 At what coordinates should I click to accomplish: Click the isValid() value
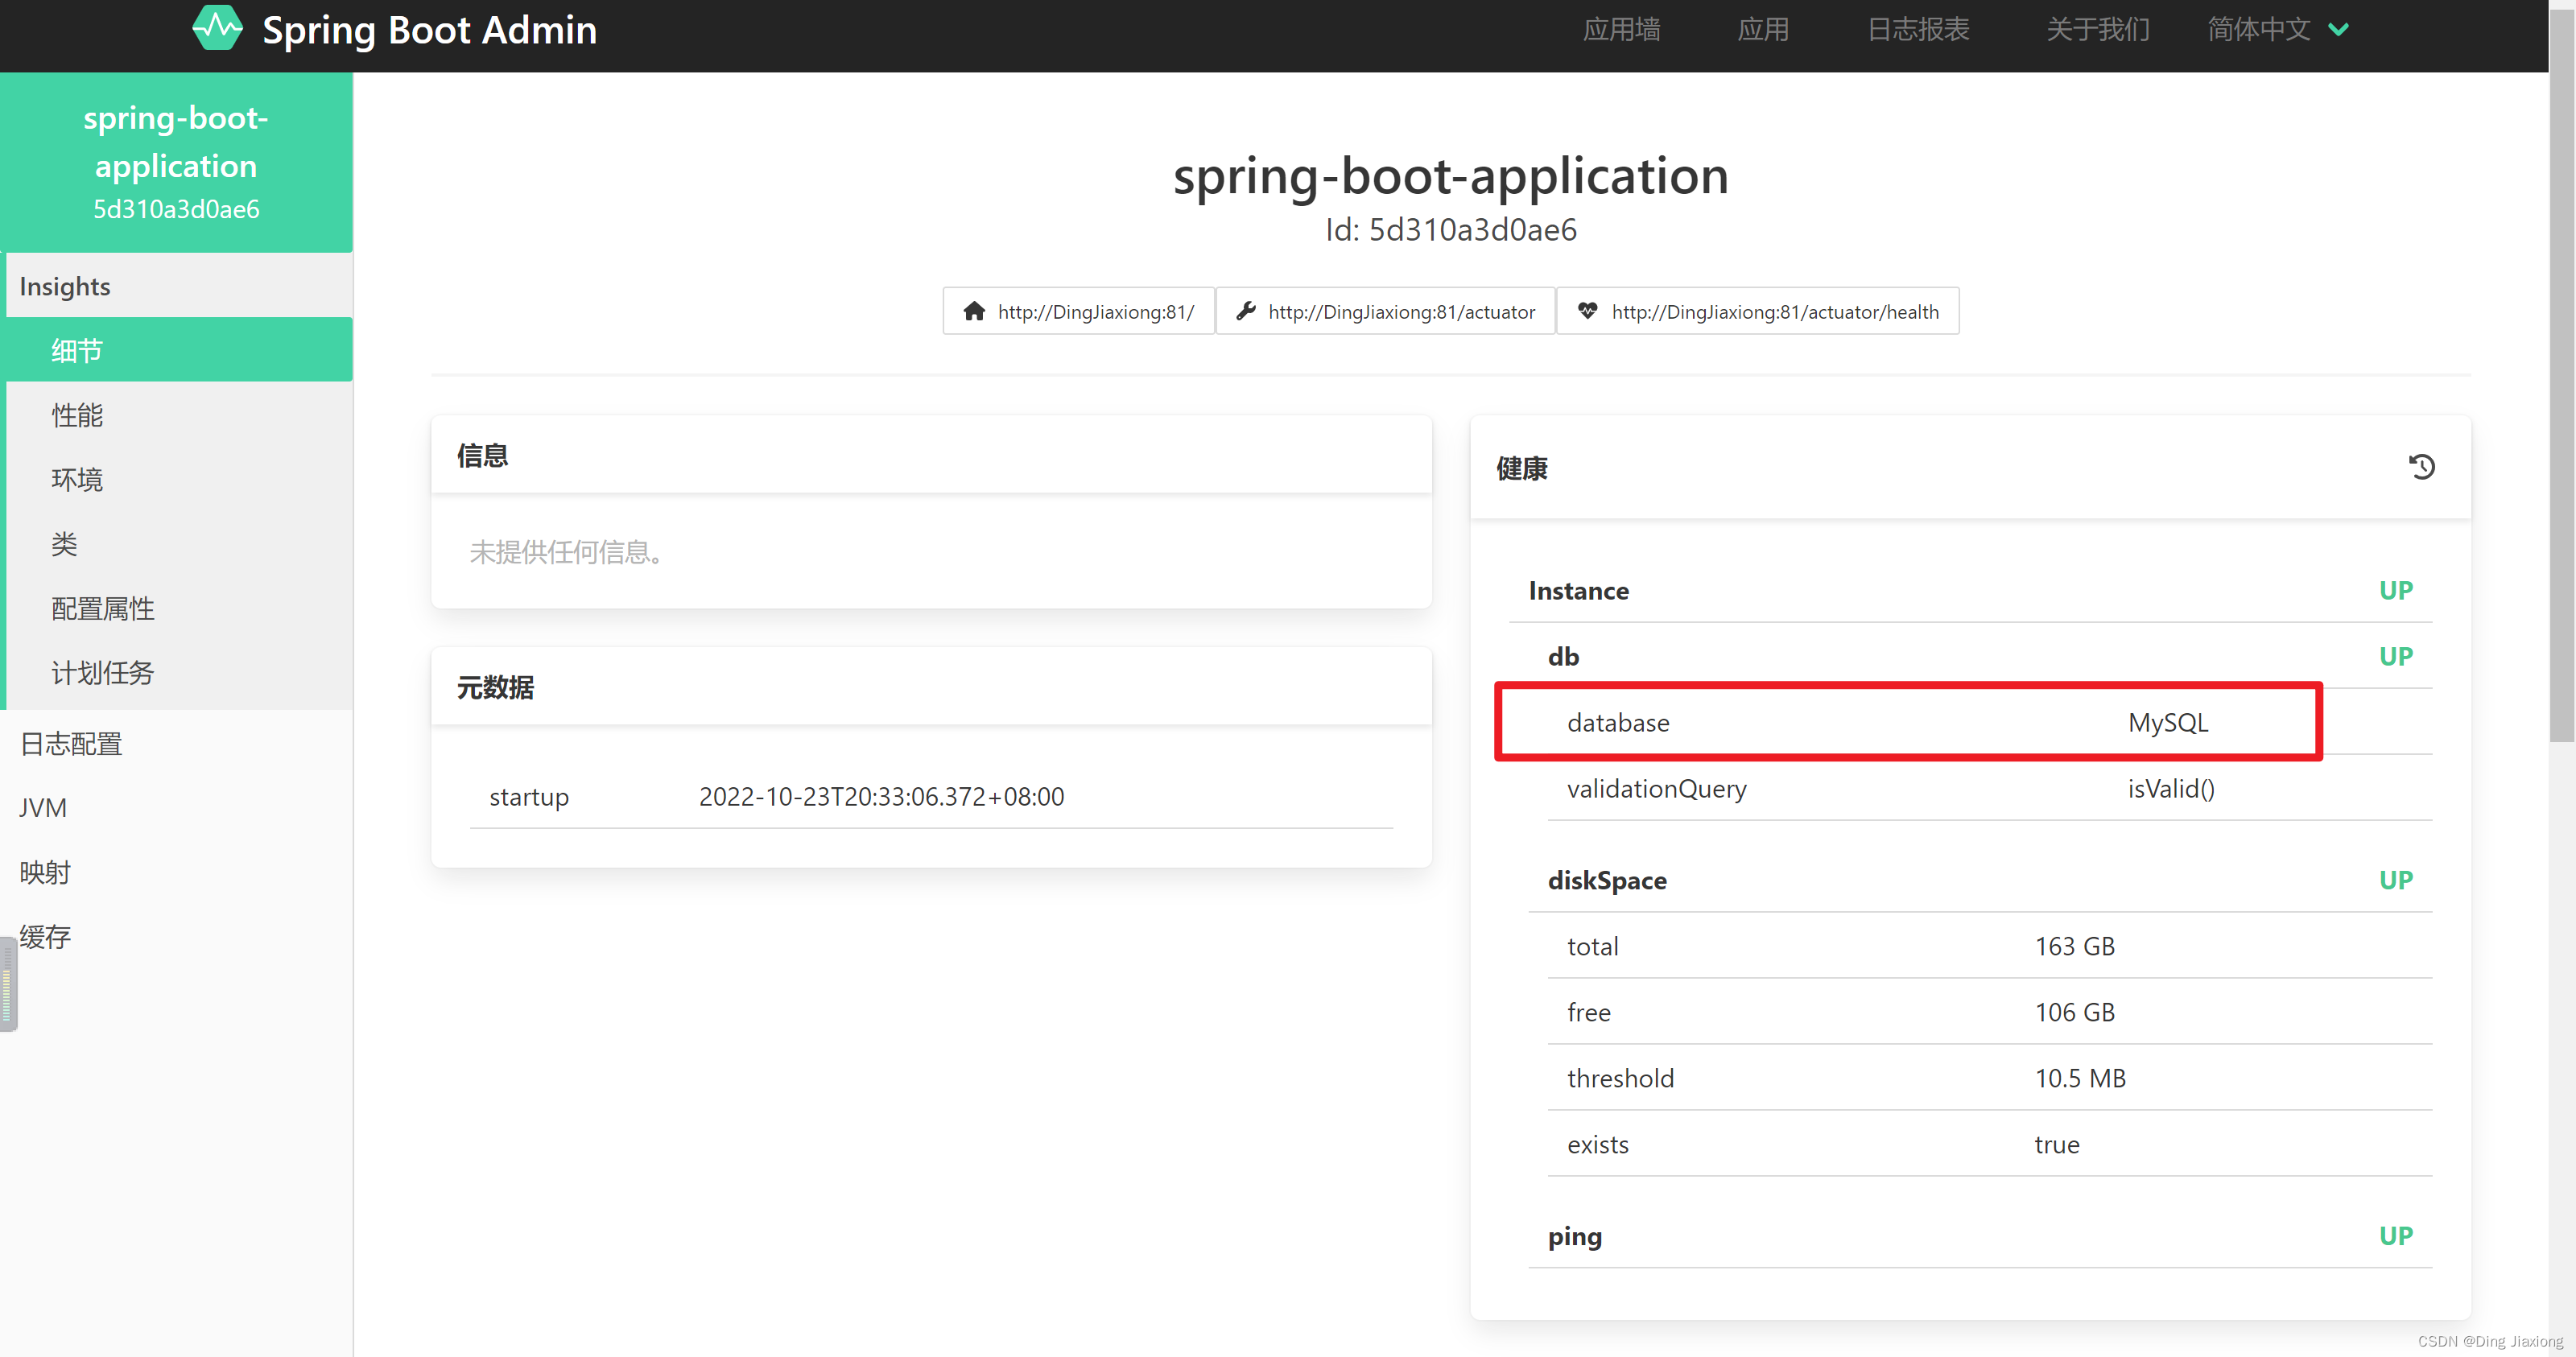2170,788
